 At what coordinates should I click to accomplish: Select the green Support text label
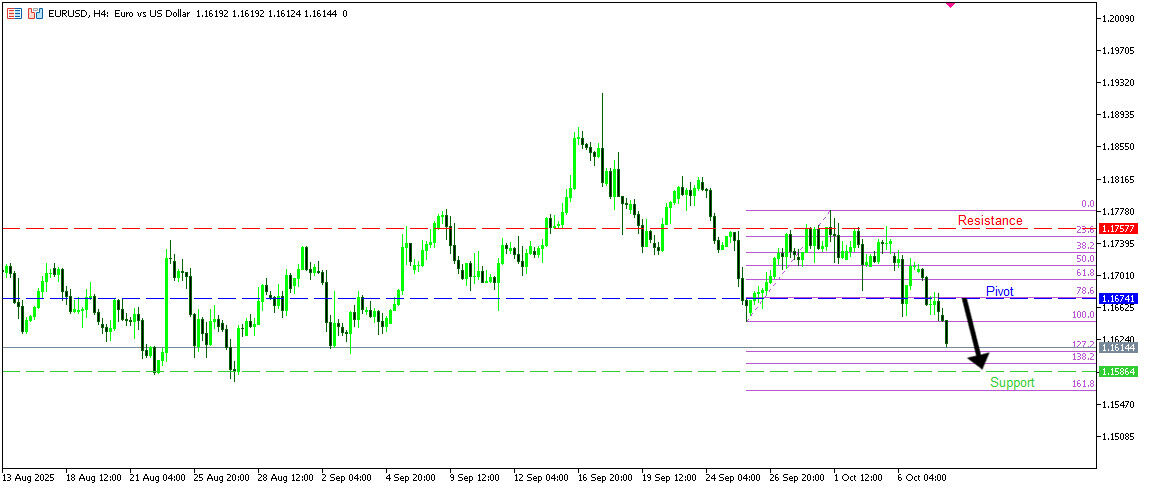[x=1012, y=383]
